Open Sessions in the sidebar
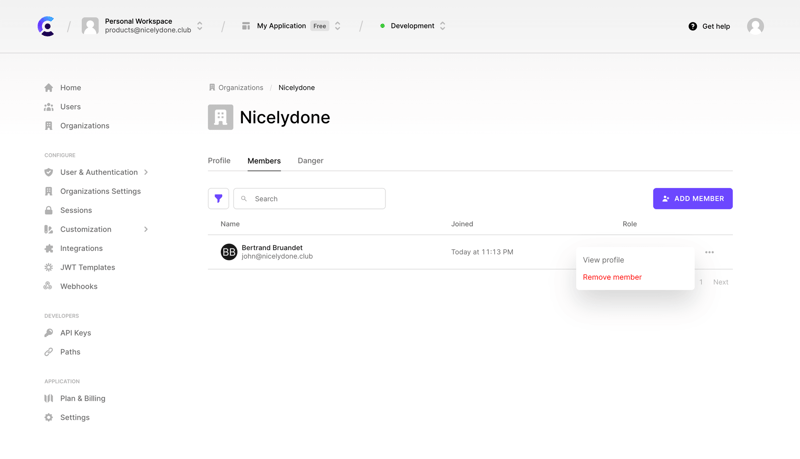 point(76,210)
